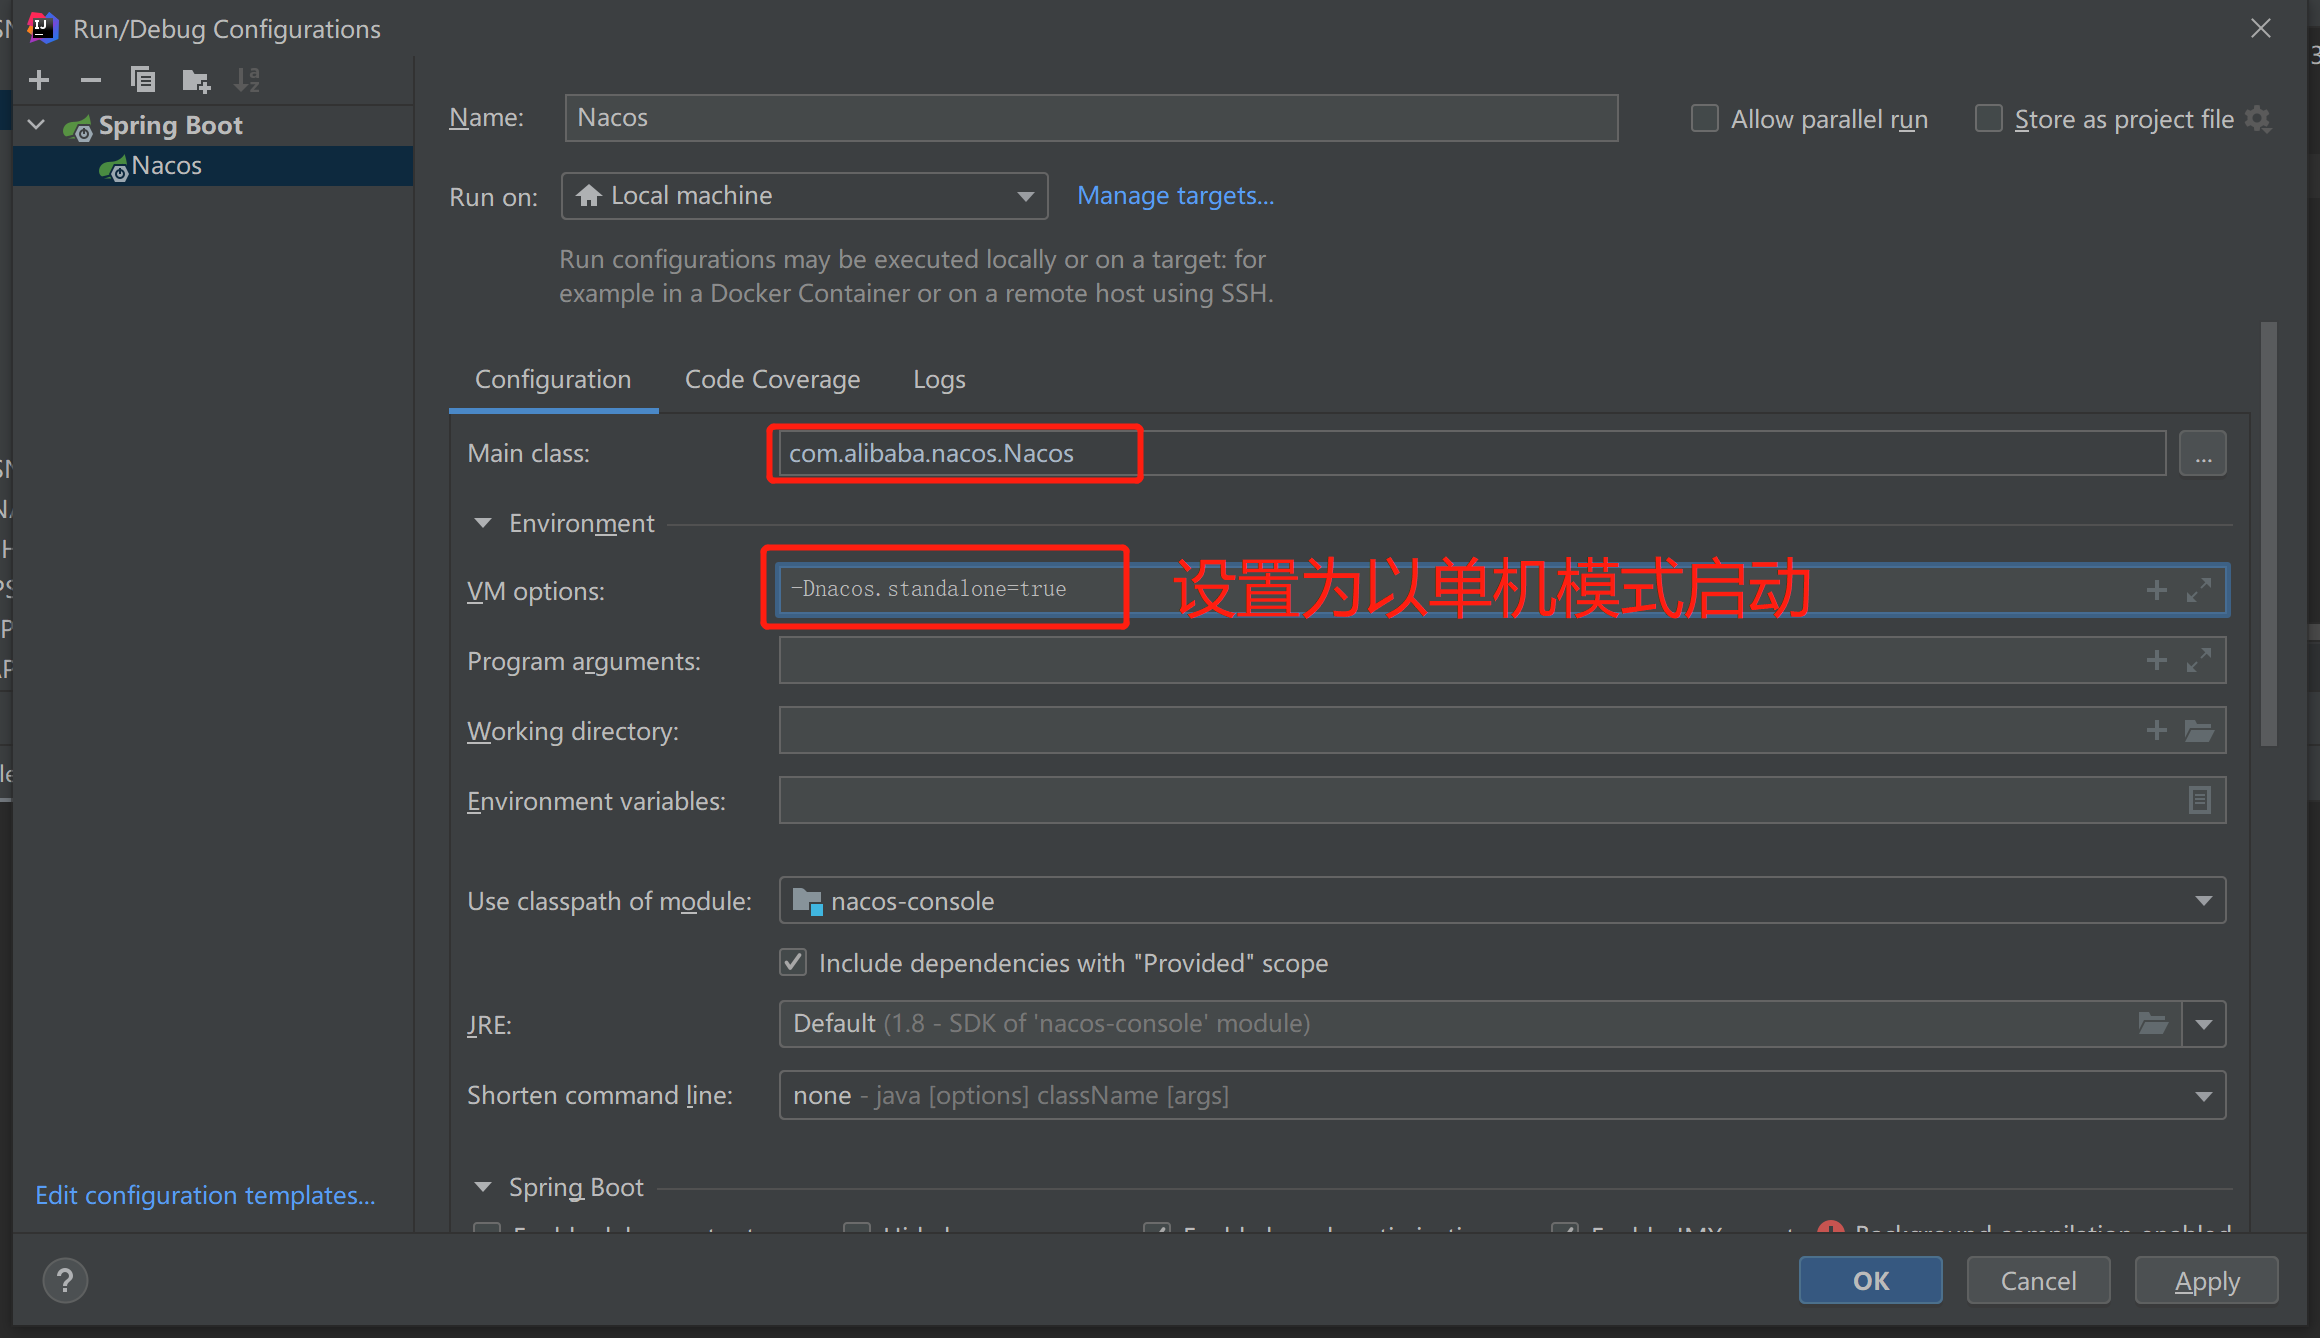2320x1338 pixels.
Task: Collapse the Environment section
Action: click(x=483, y=523)
